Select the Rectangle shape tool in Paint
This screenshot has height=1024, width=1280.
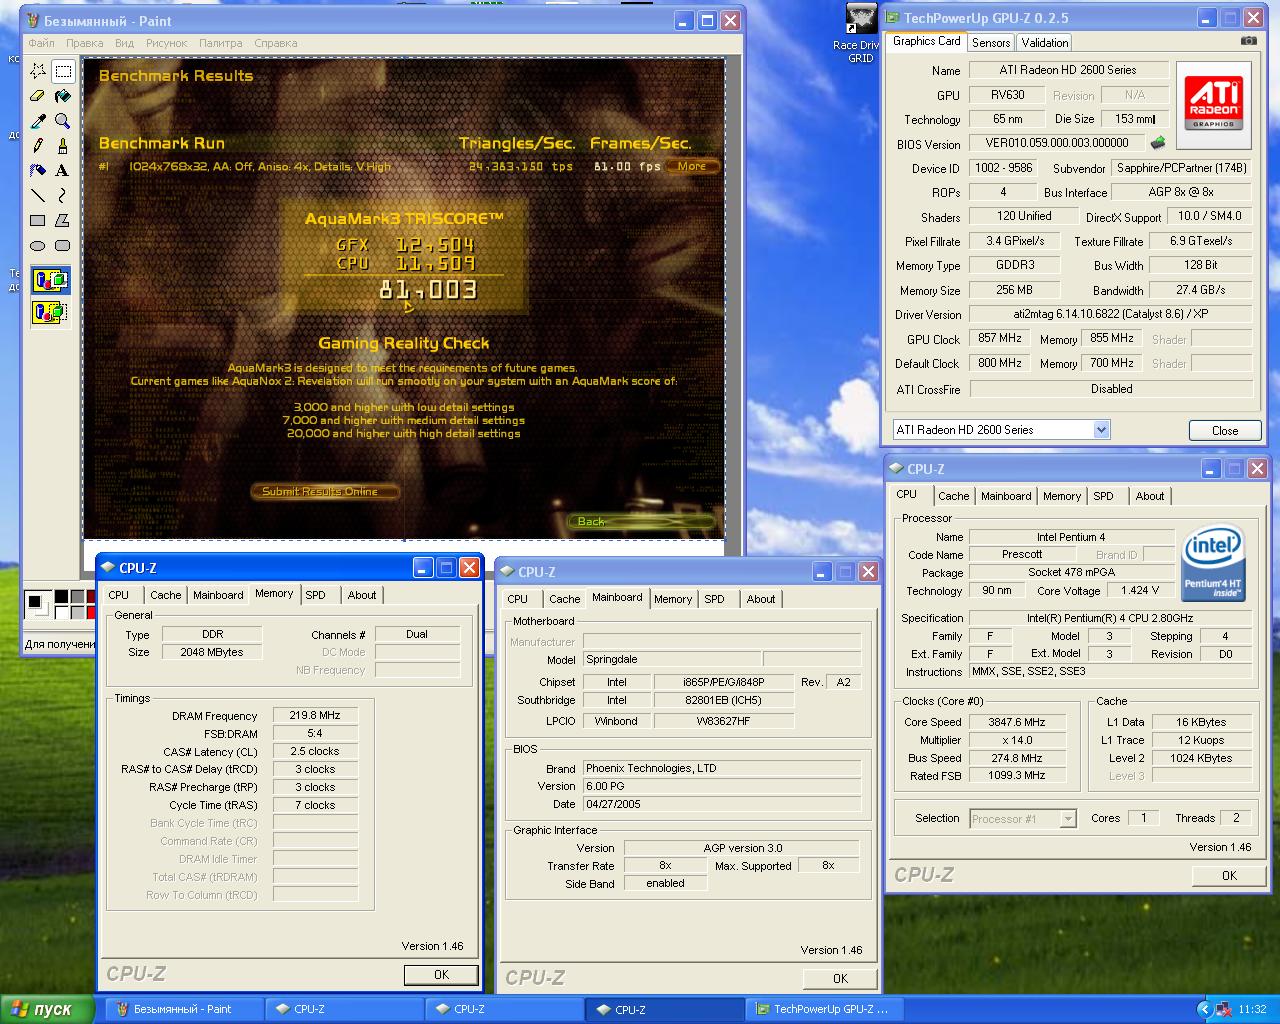pos(38,221)
